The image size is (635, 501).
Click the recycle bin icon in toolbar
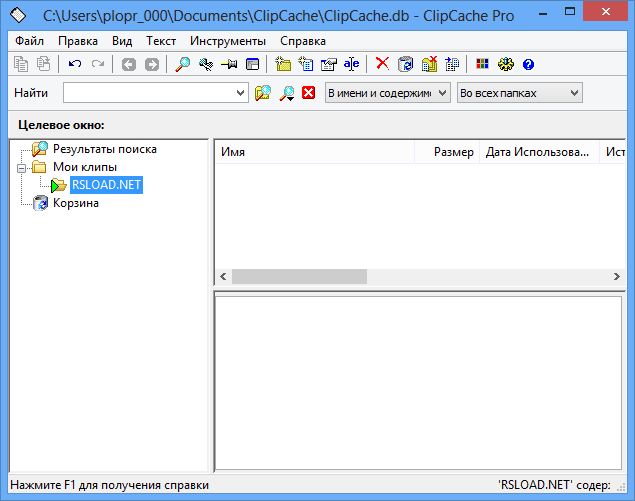[405, 64]
